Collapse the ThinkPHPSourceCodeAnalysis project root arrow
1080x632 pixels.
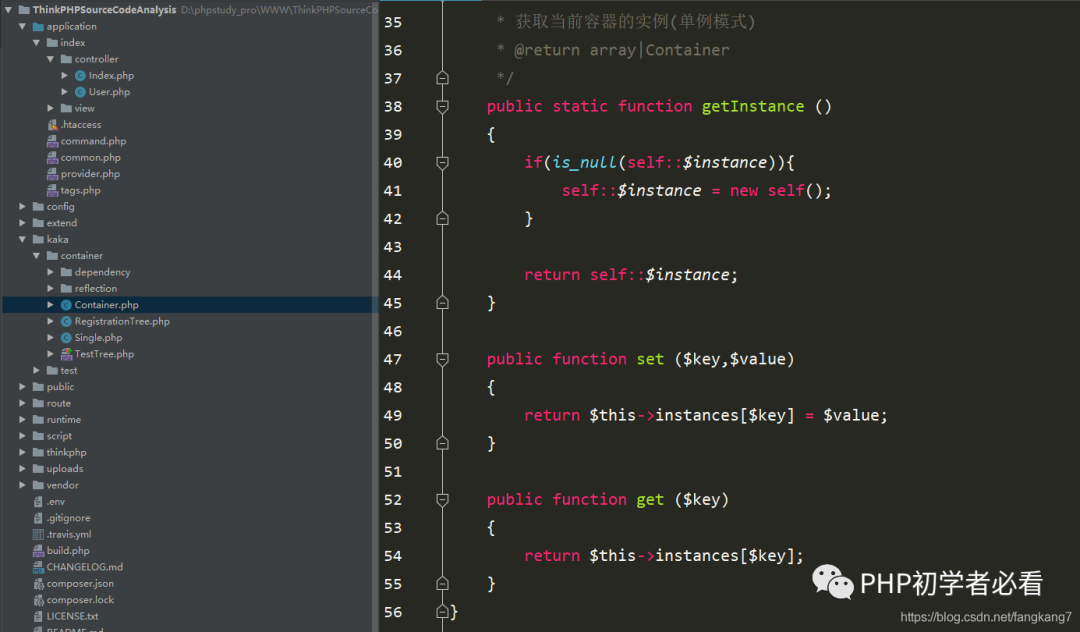point(8,10)
